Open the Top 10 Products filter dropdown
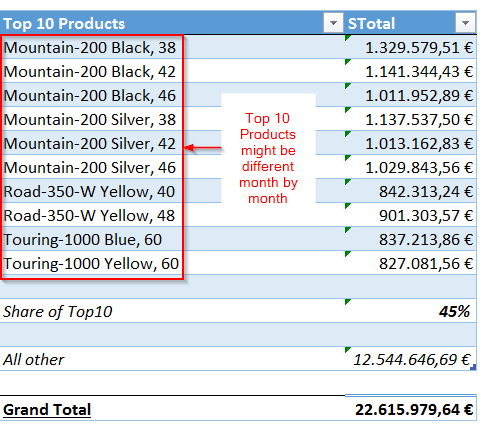This screenshot has height=433, width=483. [333, 23]
